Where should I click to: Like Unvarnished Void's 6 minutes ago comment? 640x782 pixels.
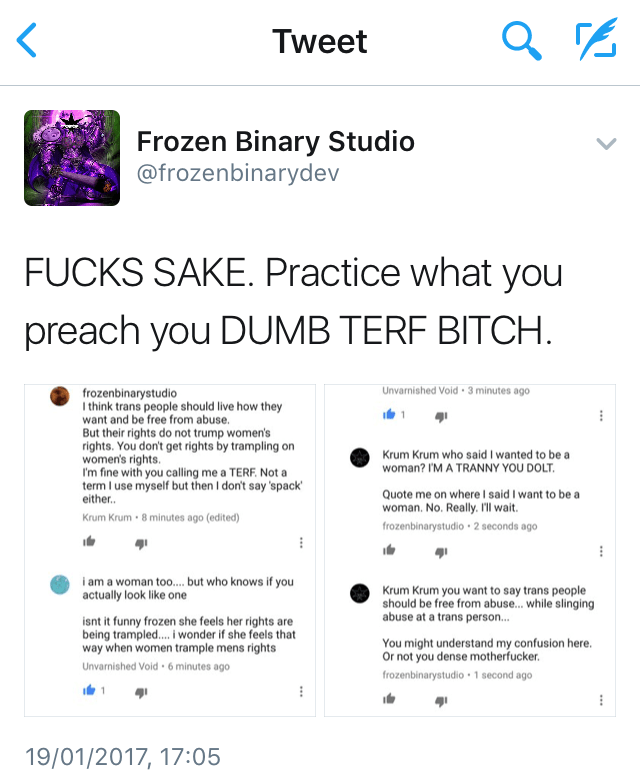(x=90, y=691)
